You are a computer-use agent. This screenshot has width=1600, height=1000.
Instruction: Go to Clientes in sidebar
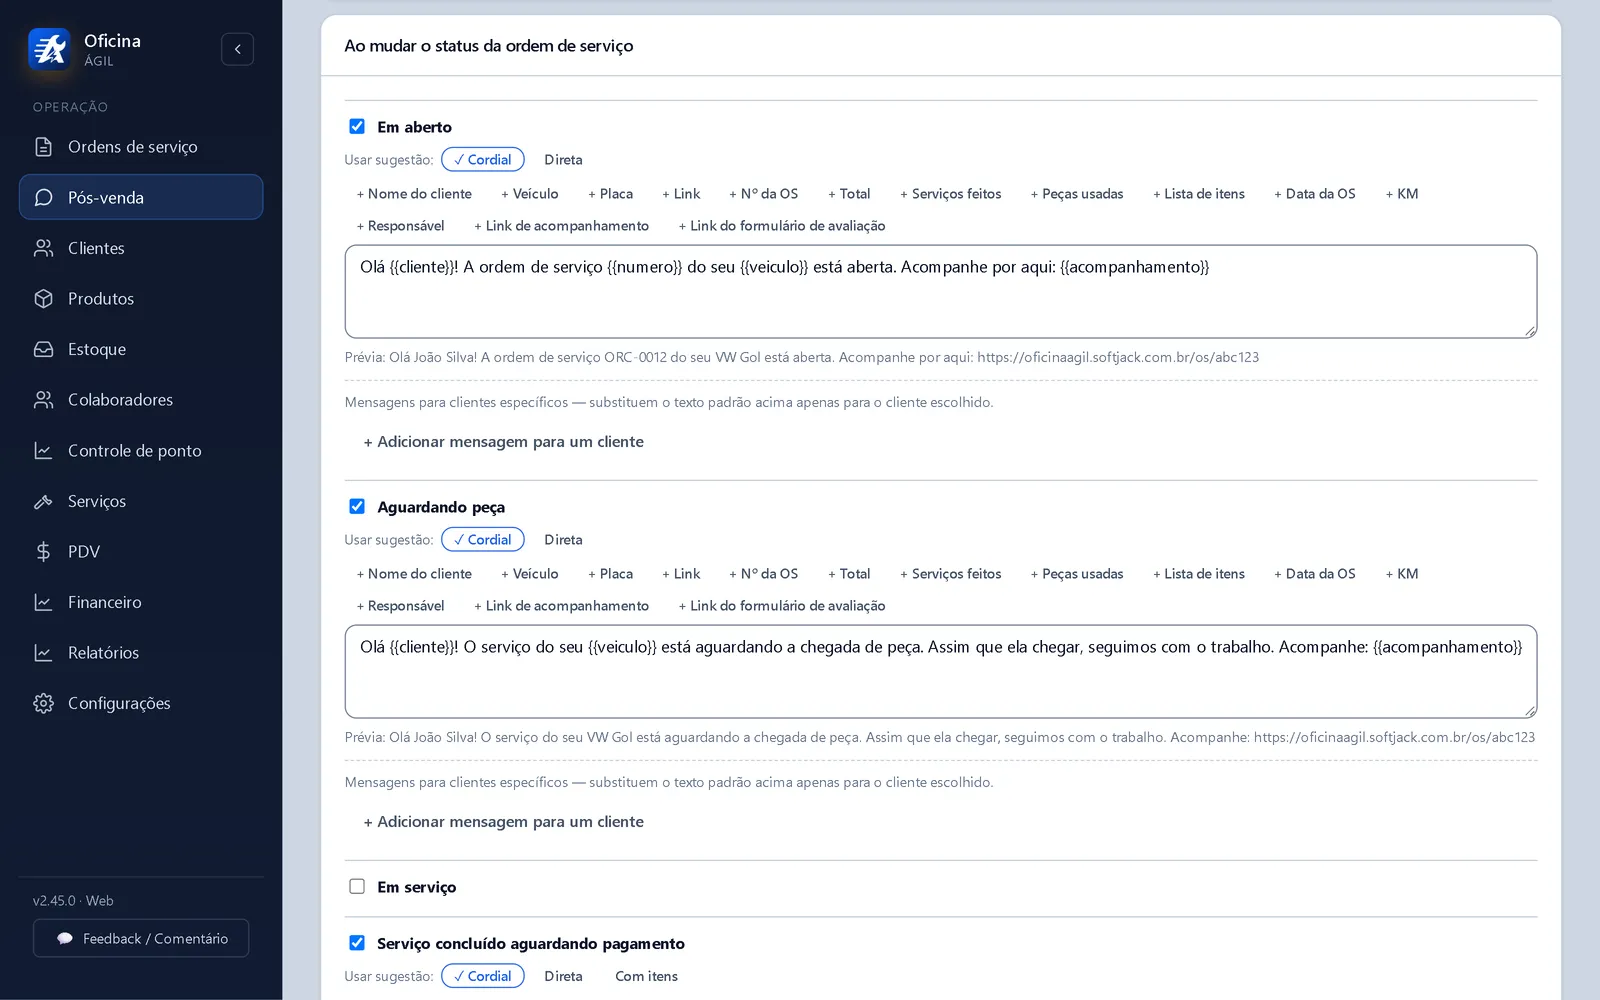(141, 248)
